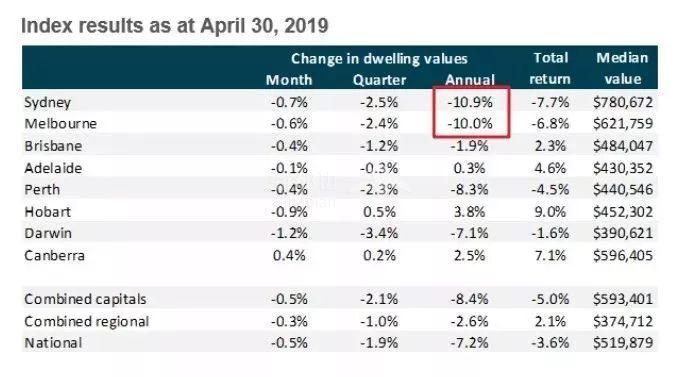Click Darwin quarter change -3.4%
This screenshot has height=377, width=683.
(x=379, y=233)
